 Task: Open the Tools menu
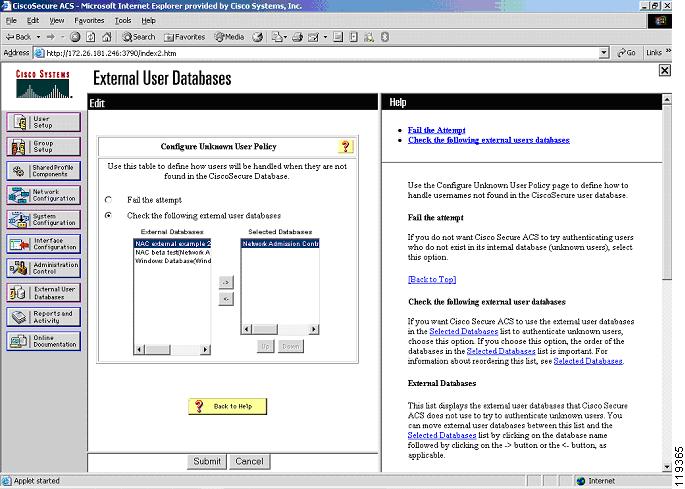(123, 21)
